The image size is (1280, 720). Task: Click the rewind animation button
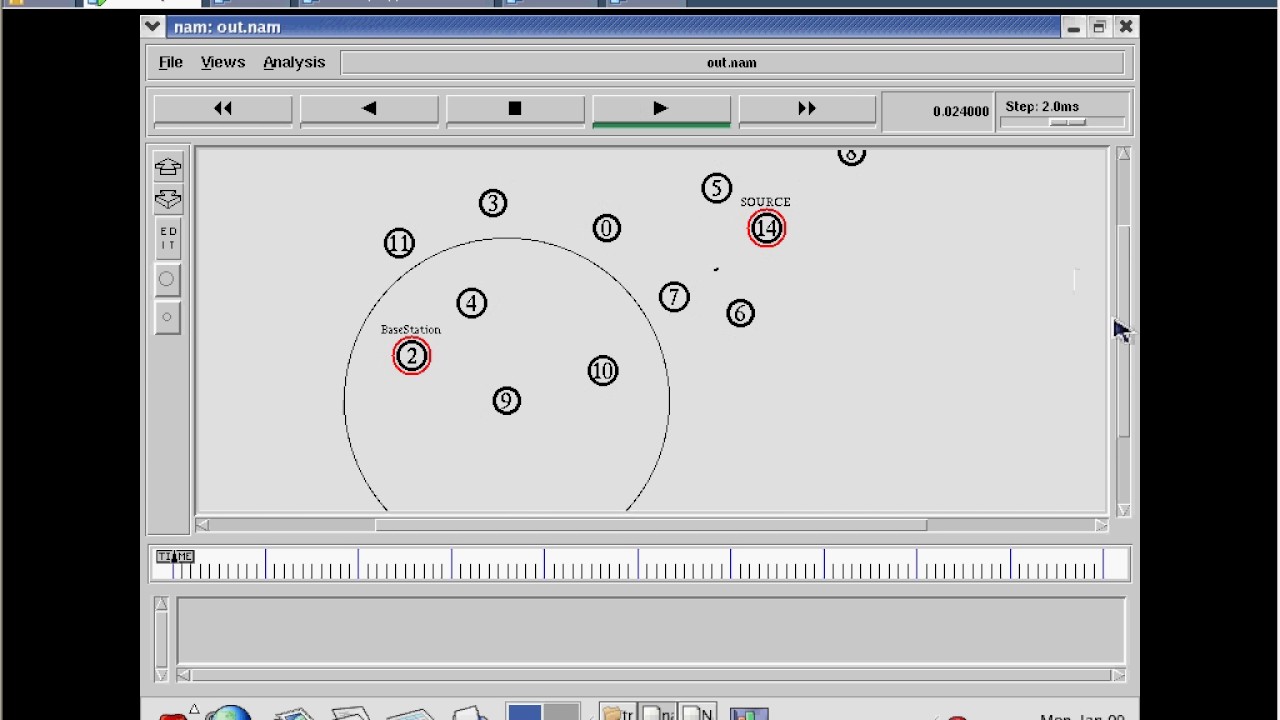coord(223,109)
